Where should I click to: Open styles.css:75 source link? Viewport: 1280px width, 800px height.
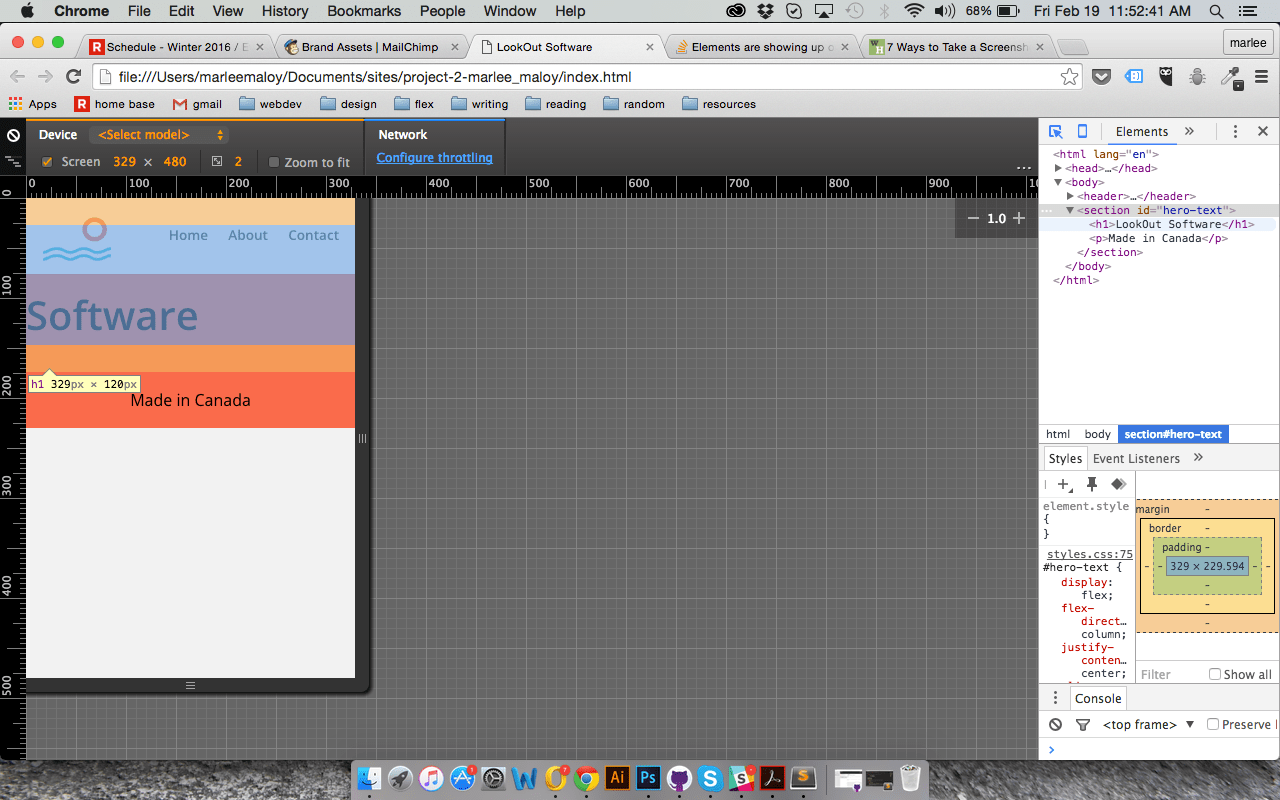coord(1090,554)
